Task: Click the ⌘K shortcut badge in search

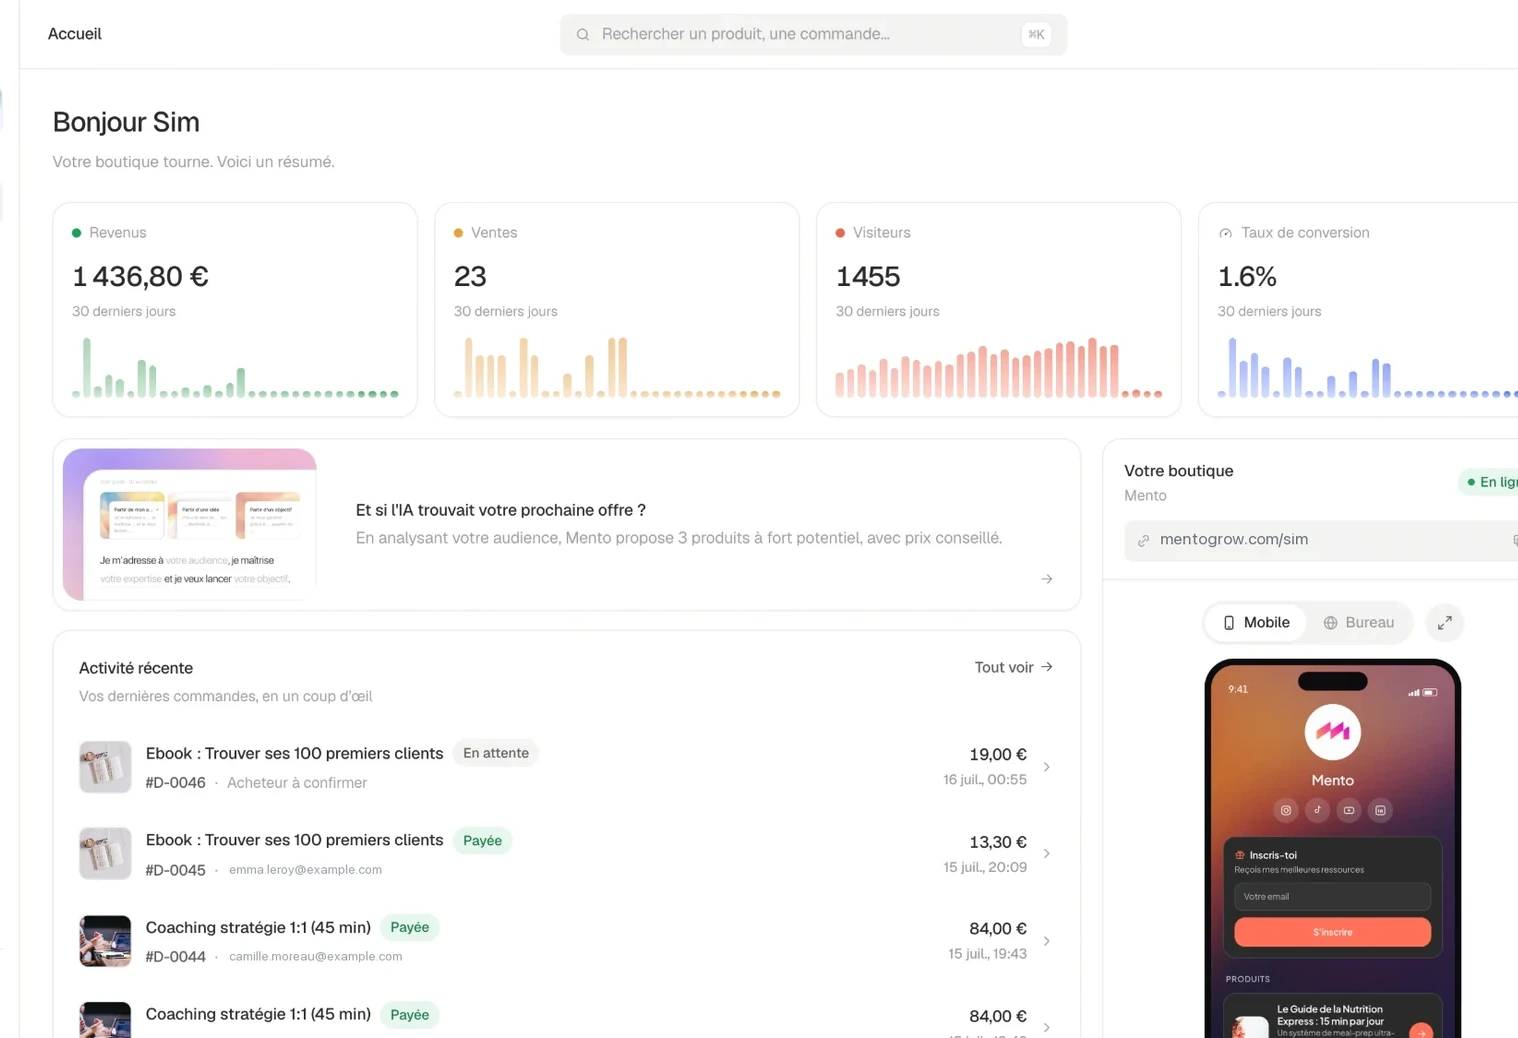Action: 1036,35
